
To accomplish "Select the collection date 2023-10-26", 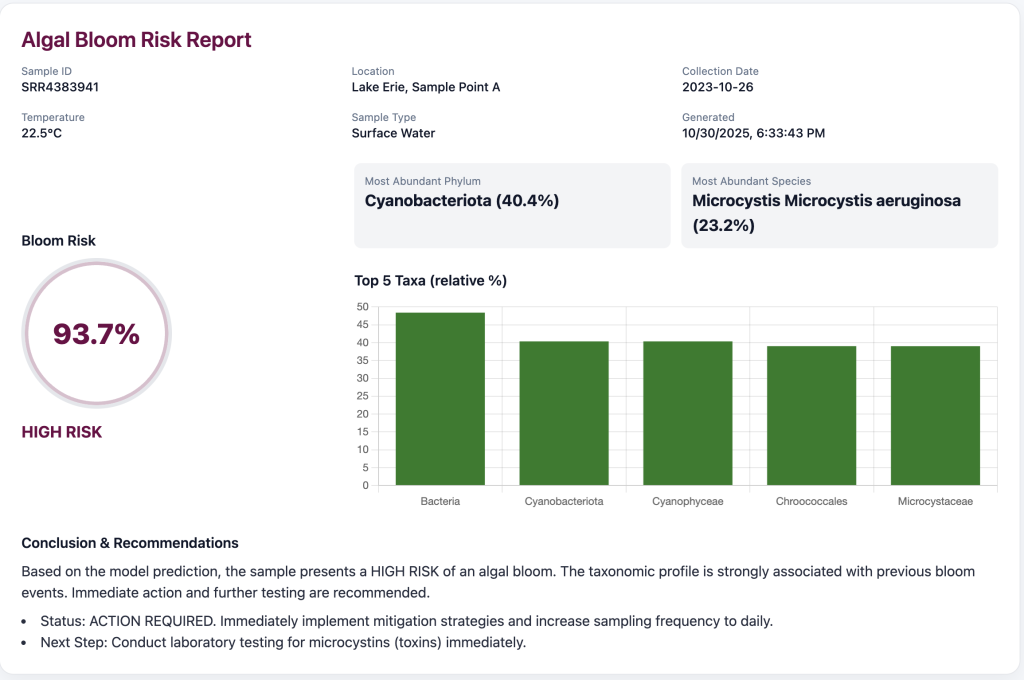I will pos(717,87).
